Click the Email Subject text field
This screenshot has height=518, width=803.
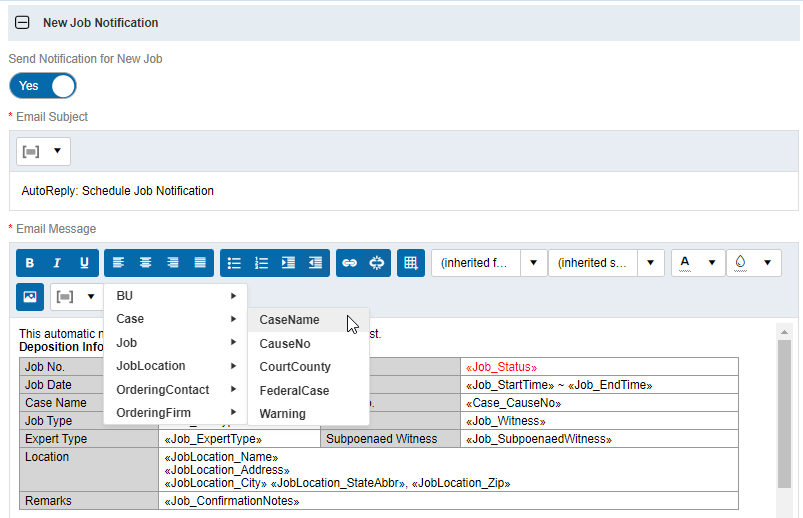[400, 190]
